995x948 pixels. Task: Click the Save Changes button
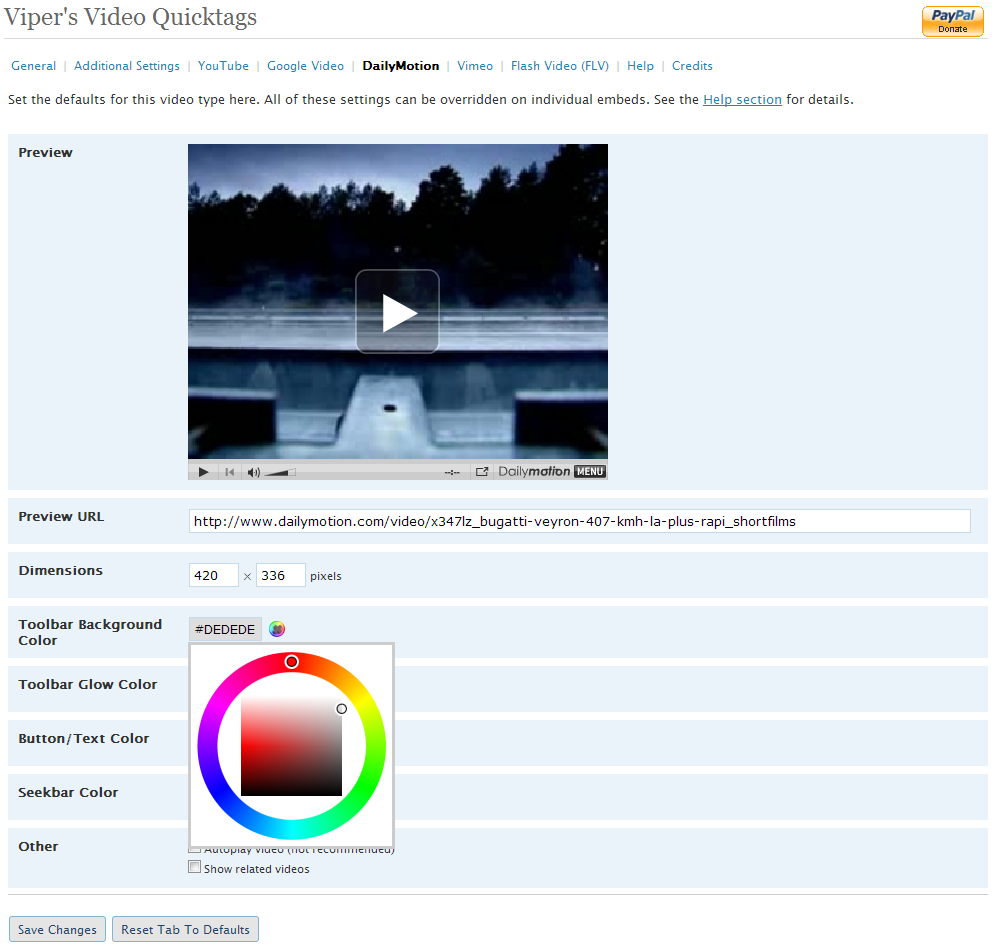57,929
